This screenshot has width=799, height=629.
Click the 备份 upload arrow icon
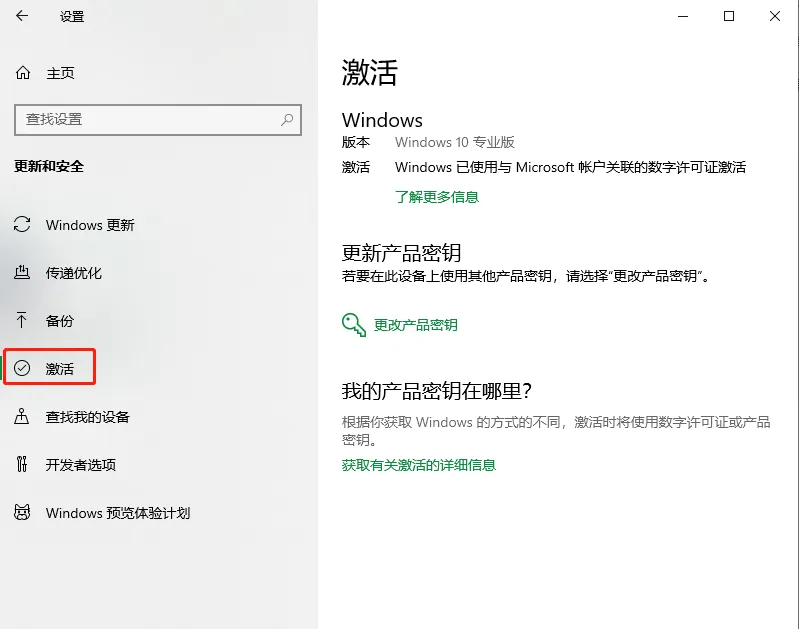21,320
